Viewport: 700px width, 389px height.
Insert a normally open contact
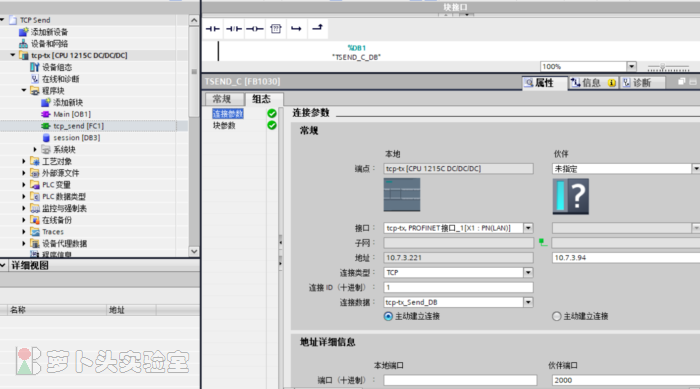click(x=212, y=29)
